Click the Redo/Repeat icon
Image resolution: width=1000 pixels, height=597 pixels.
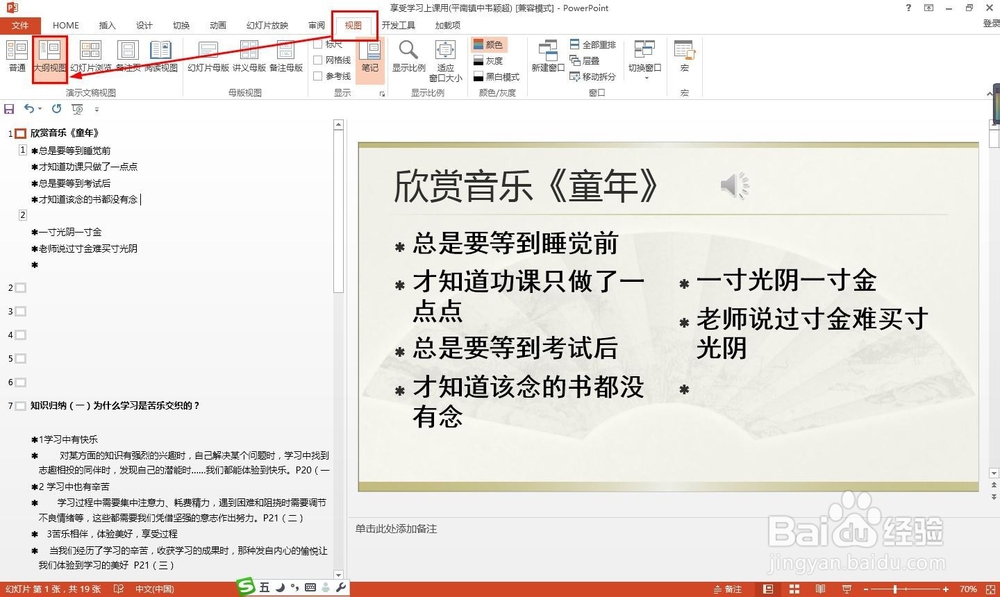point(56,108)
